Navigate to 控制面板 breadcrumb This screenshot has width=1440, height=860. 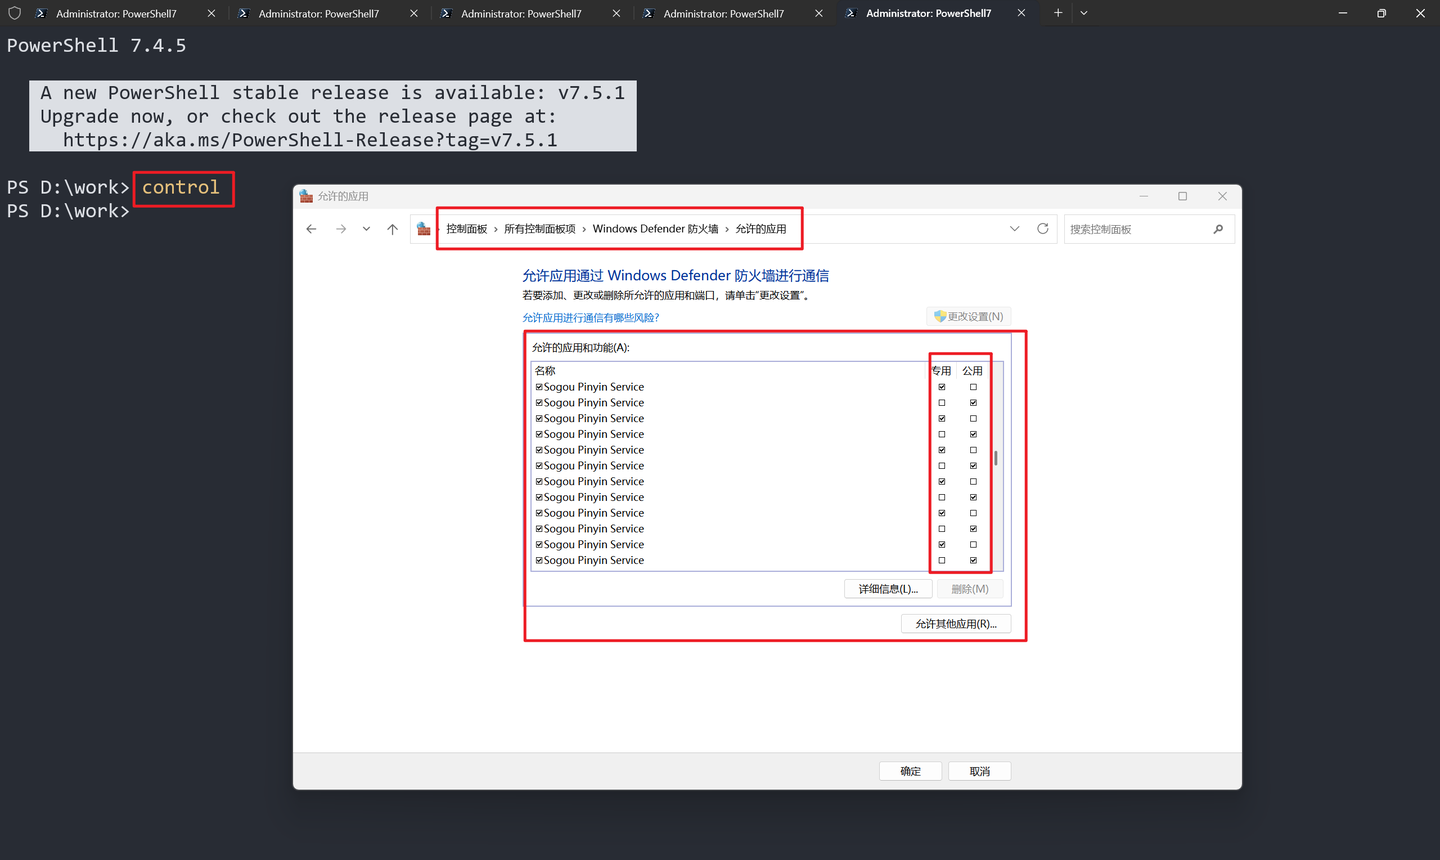(x=466, y=229)
